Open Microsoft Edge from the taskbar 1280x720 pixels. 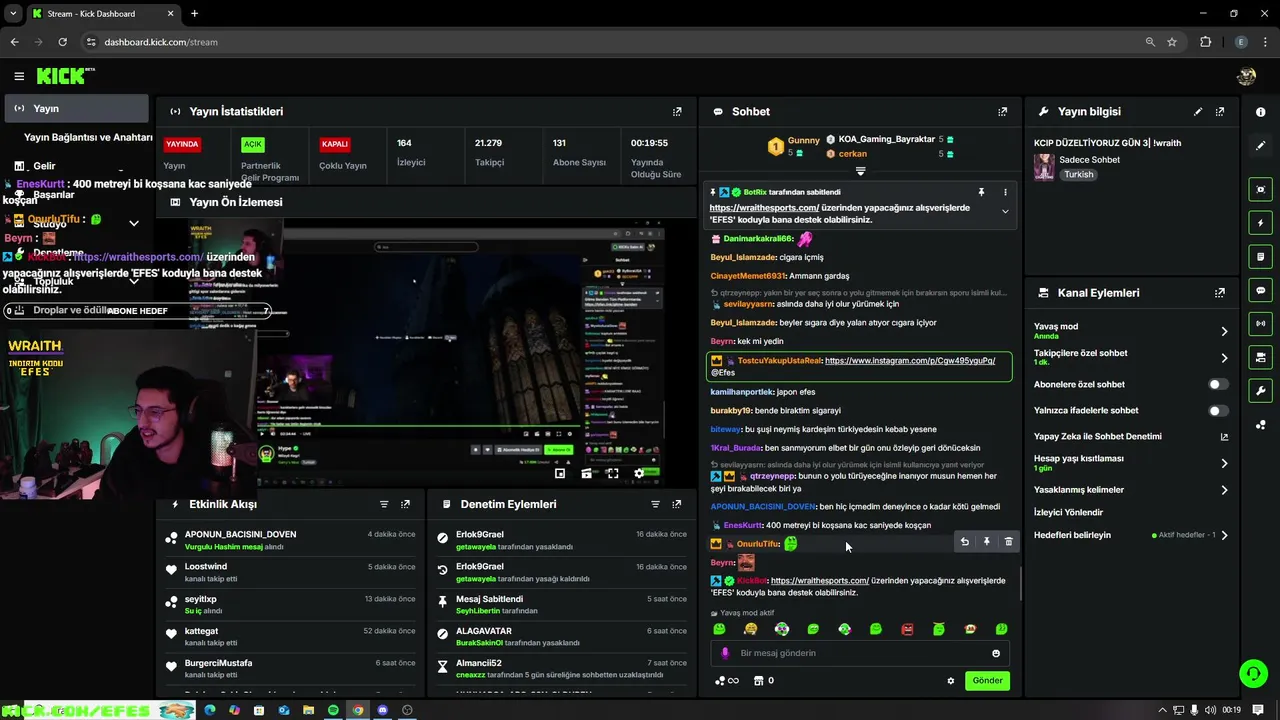point(210,710)
